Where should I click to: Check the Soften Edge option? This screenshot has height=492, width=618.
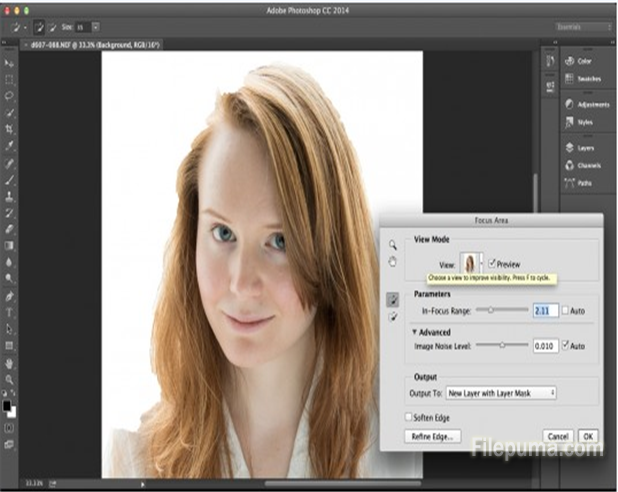coord(408,416)
